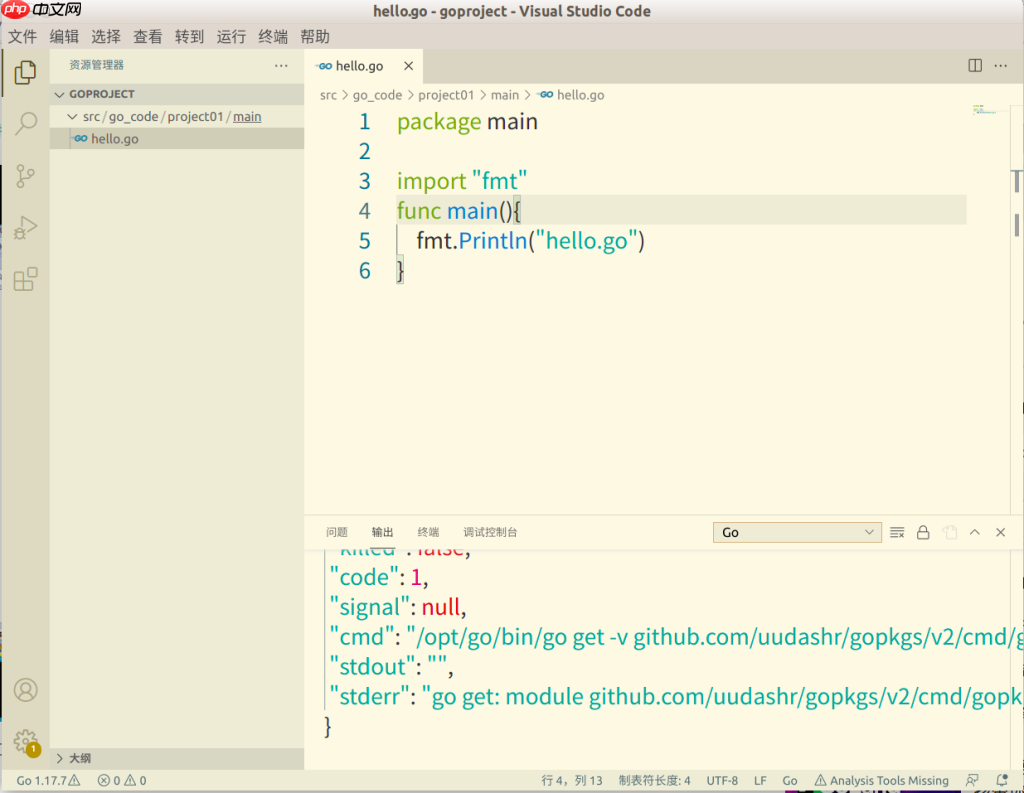
Task: Open the 终端 menu in menu bar
Action: tap(273, 37)
